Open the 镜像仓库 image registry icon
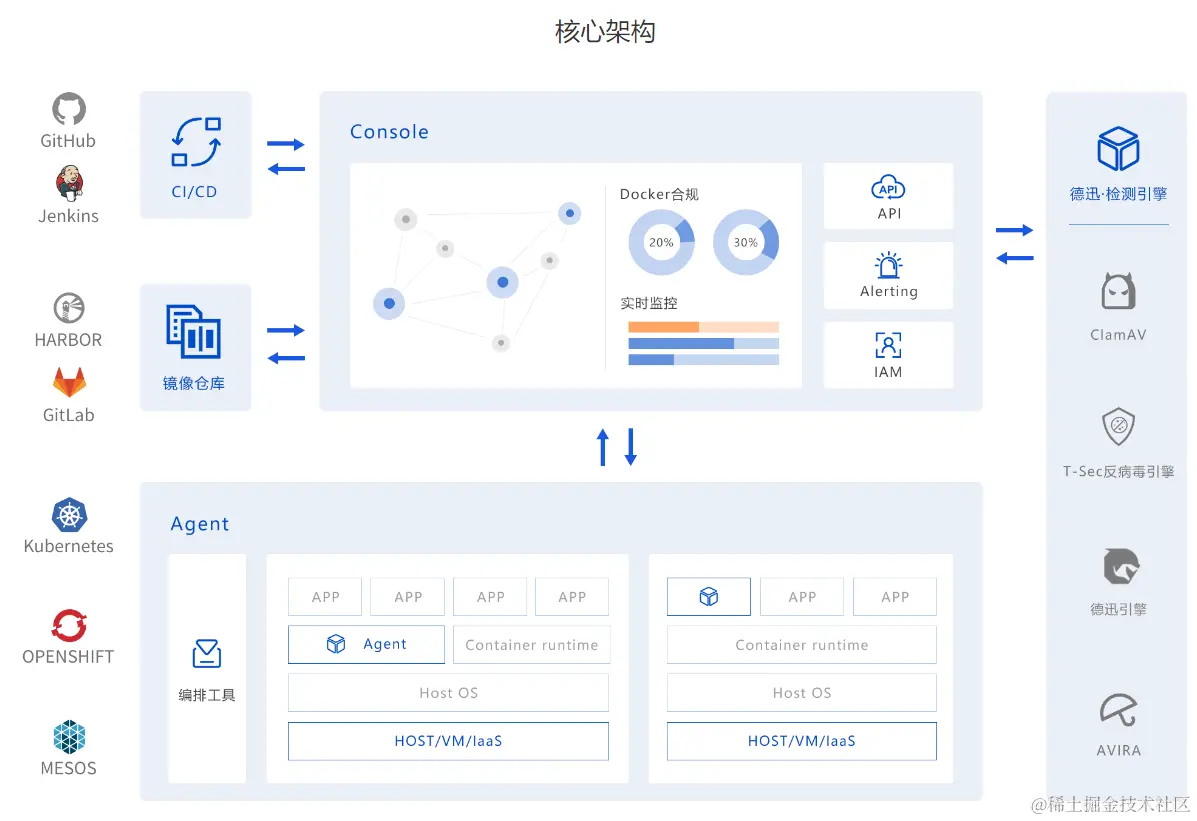 click(x=194, y=331)
